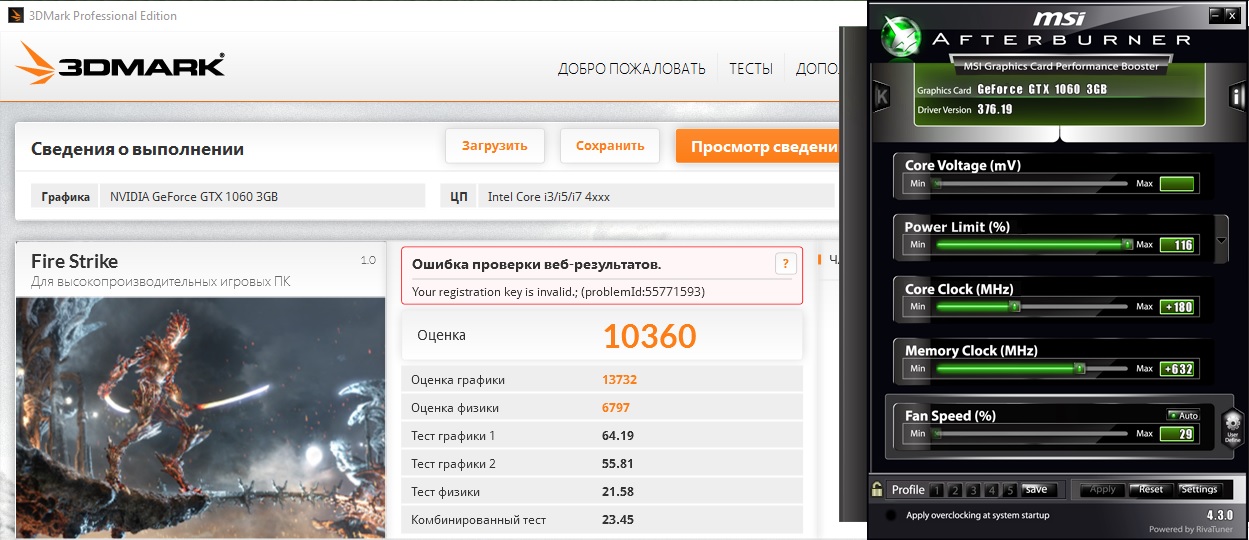Open the Afterburner information i icon

tap(1238, 96)
